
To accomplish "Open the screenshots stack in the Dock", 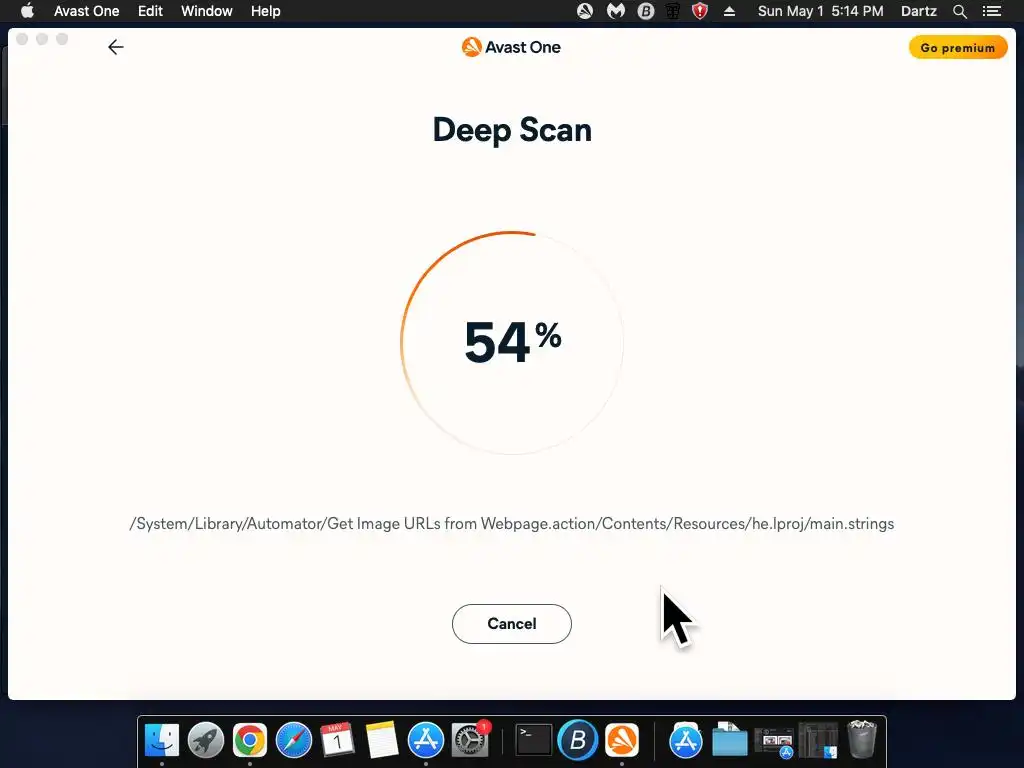I will coord(774,741).
